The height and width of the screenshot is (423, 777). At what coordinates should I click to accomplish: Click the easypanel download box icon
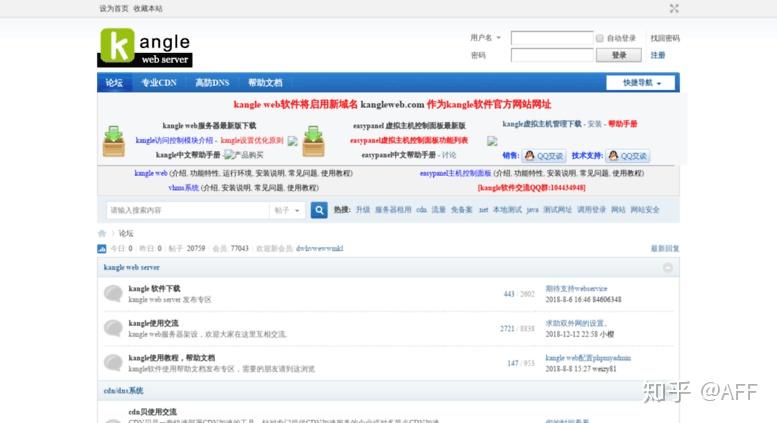[314, 141]
